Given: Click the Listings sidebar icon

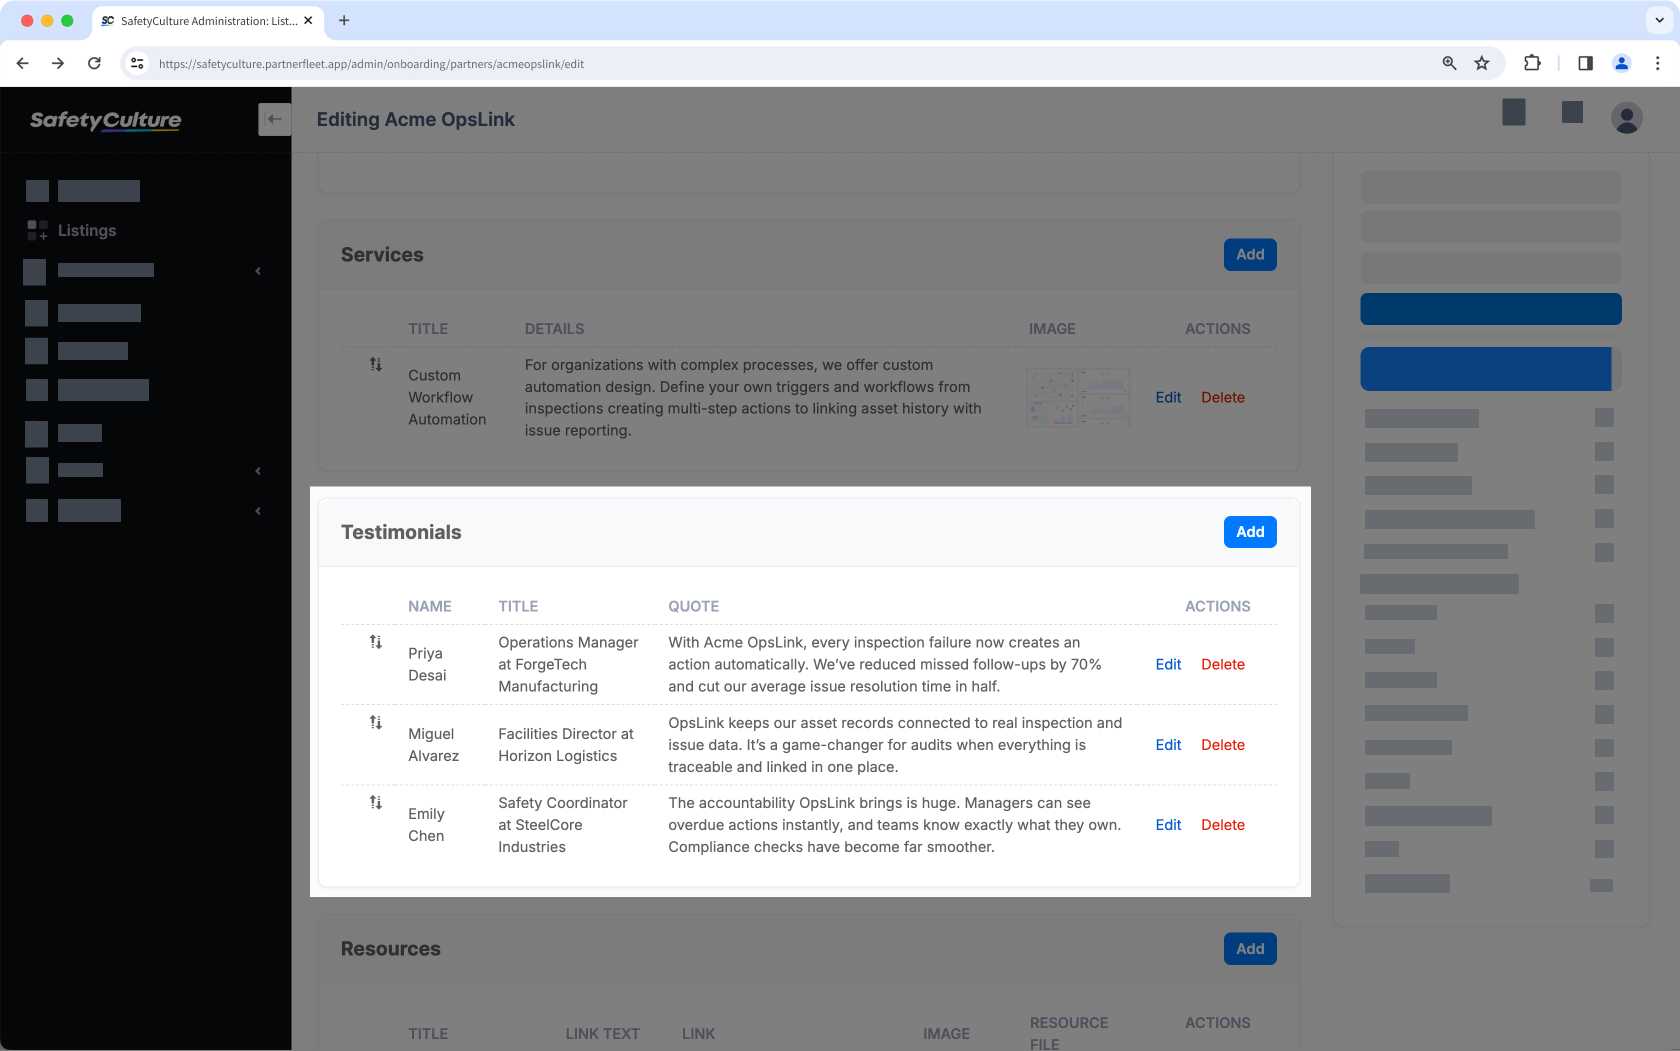Looking at the screenshot, I should click(37, 230).
